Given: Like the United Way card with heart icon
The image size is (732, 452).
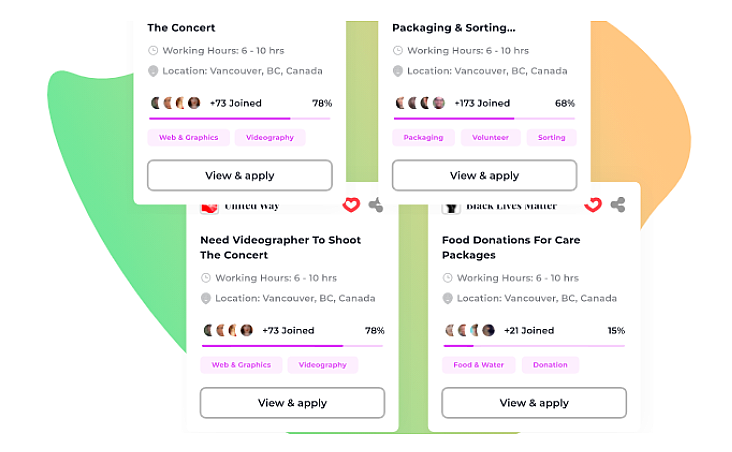Looking at the screenshot, I should tap(351, 205).
